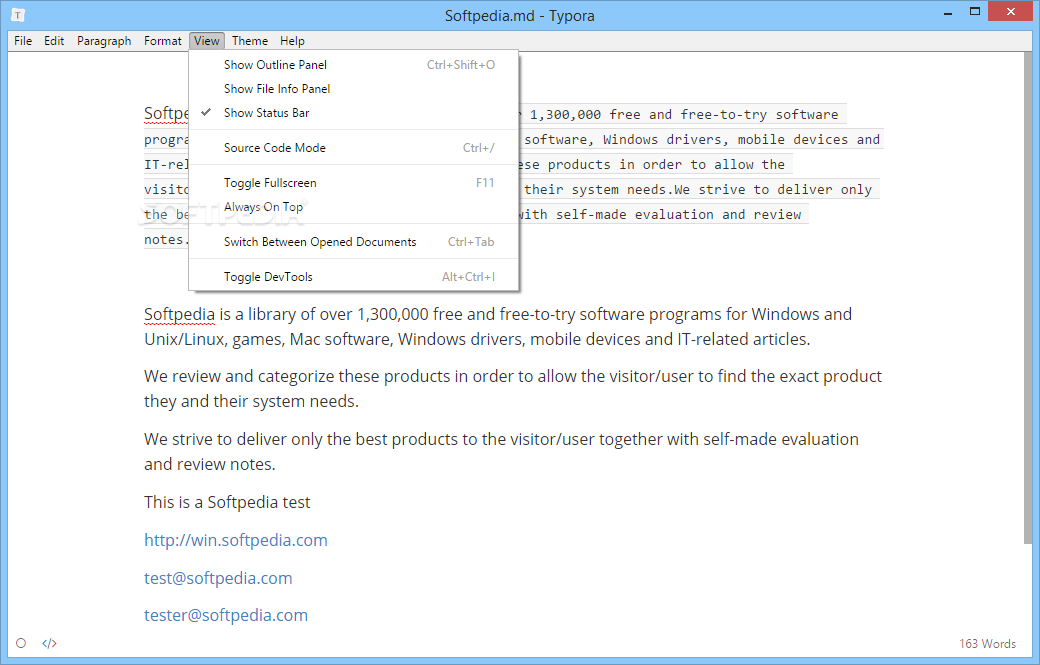Screen dimensions: 1040x665
Task: Maximize the Typora window
Action: tap(974, 12)
